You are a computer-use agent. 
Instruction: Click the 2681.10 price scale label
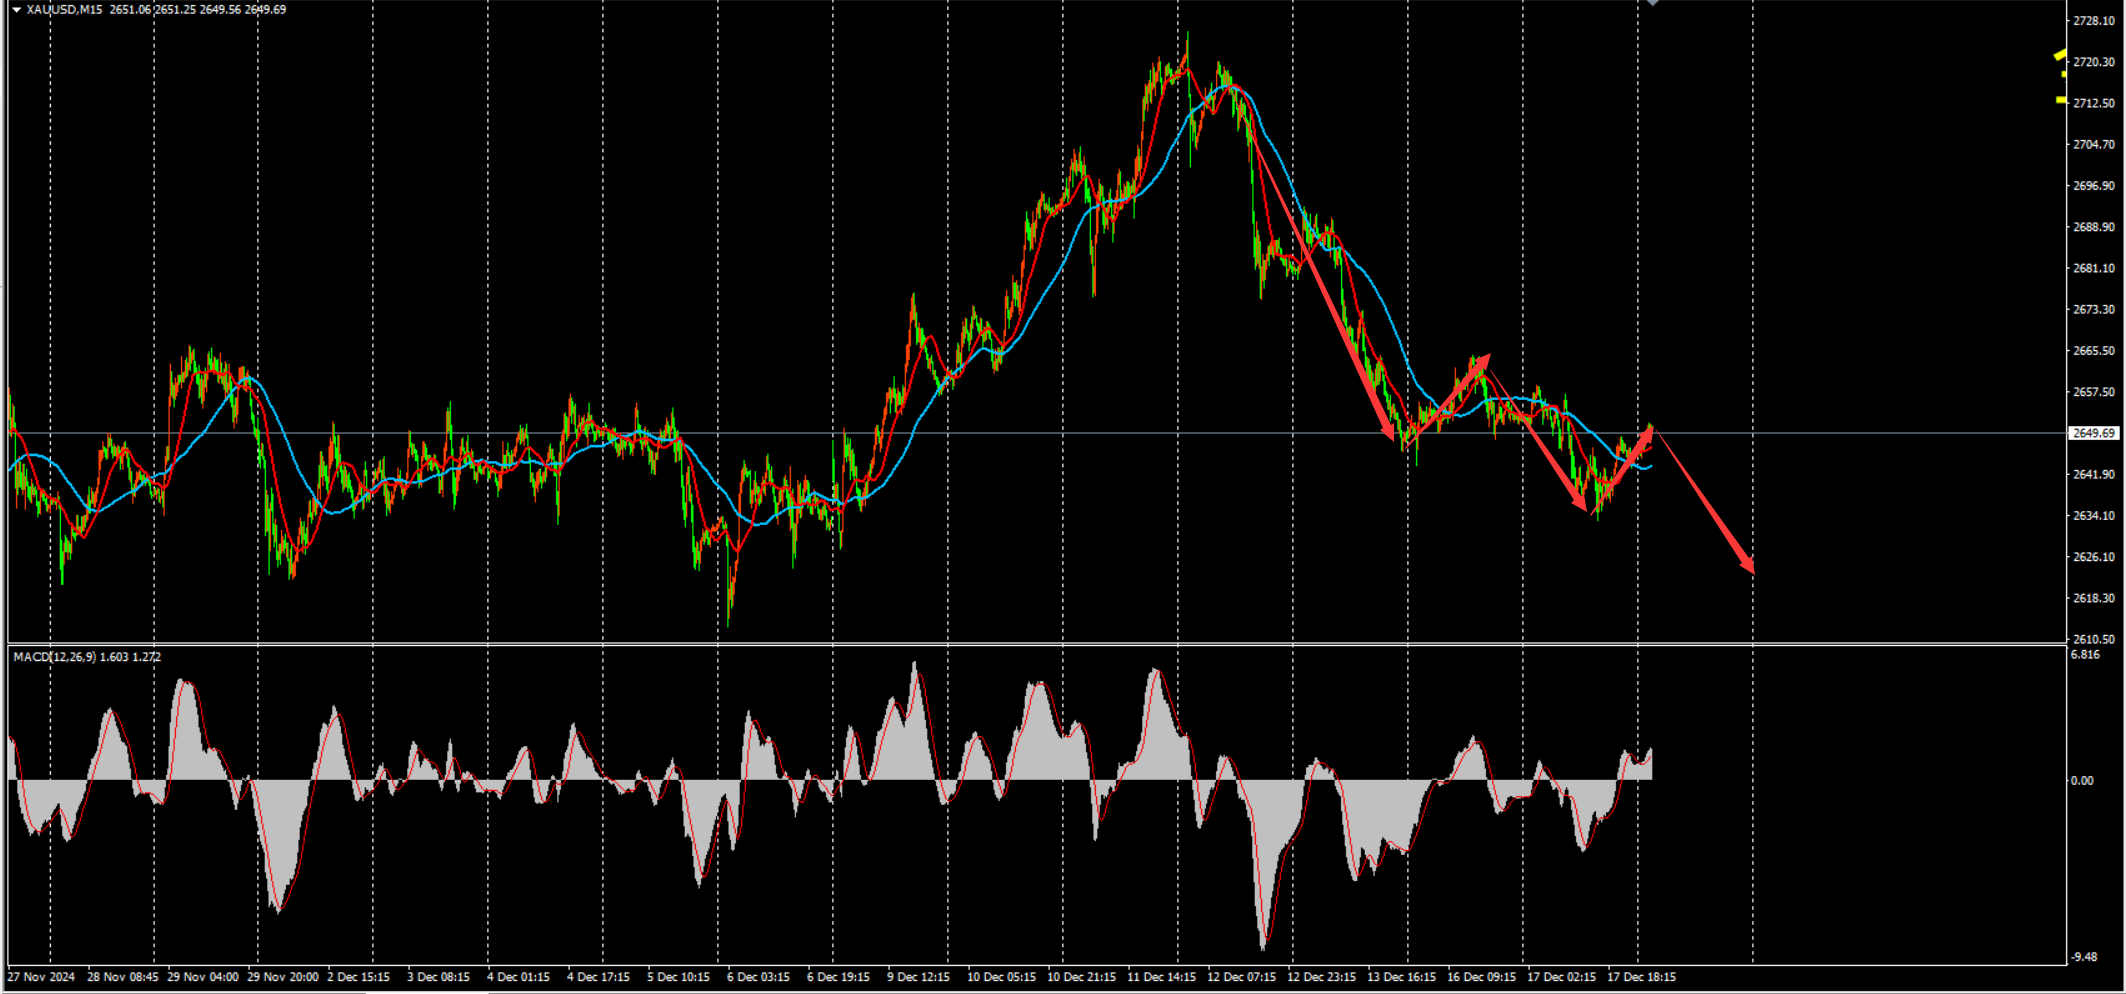[2094, 268]
